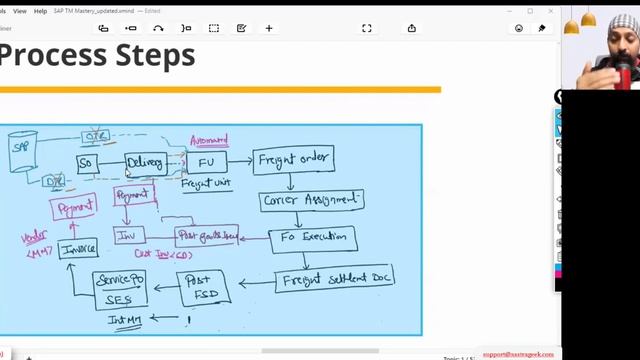Click the Process Steps heading
This screenshot has height=360, width=640.
pyautogui.click(x=97, y=56)
